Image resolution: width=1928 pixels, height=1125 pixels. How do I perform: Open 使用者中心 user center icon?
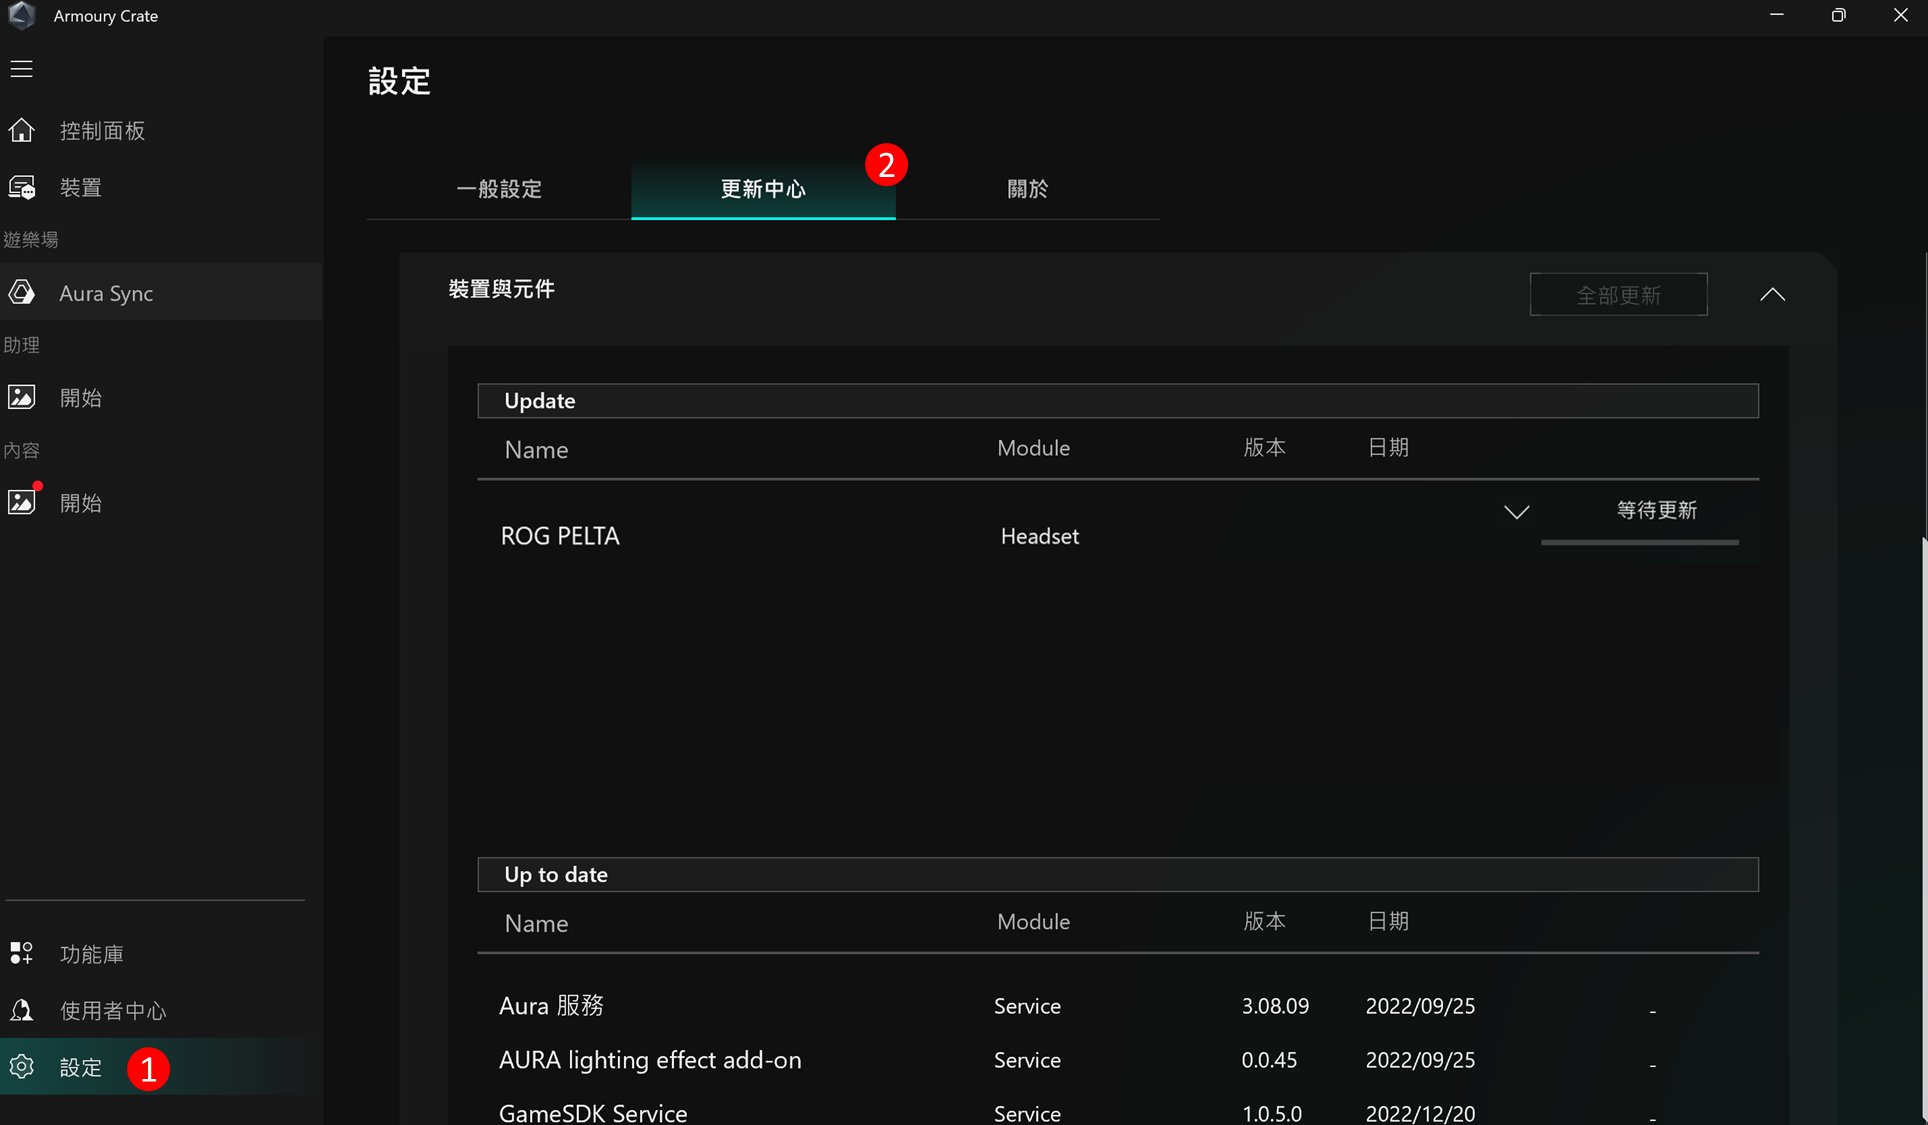[x=22, y=1011]
